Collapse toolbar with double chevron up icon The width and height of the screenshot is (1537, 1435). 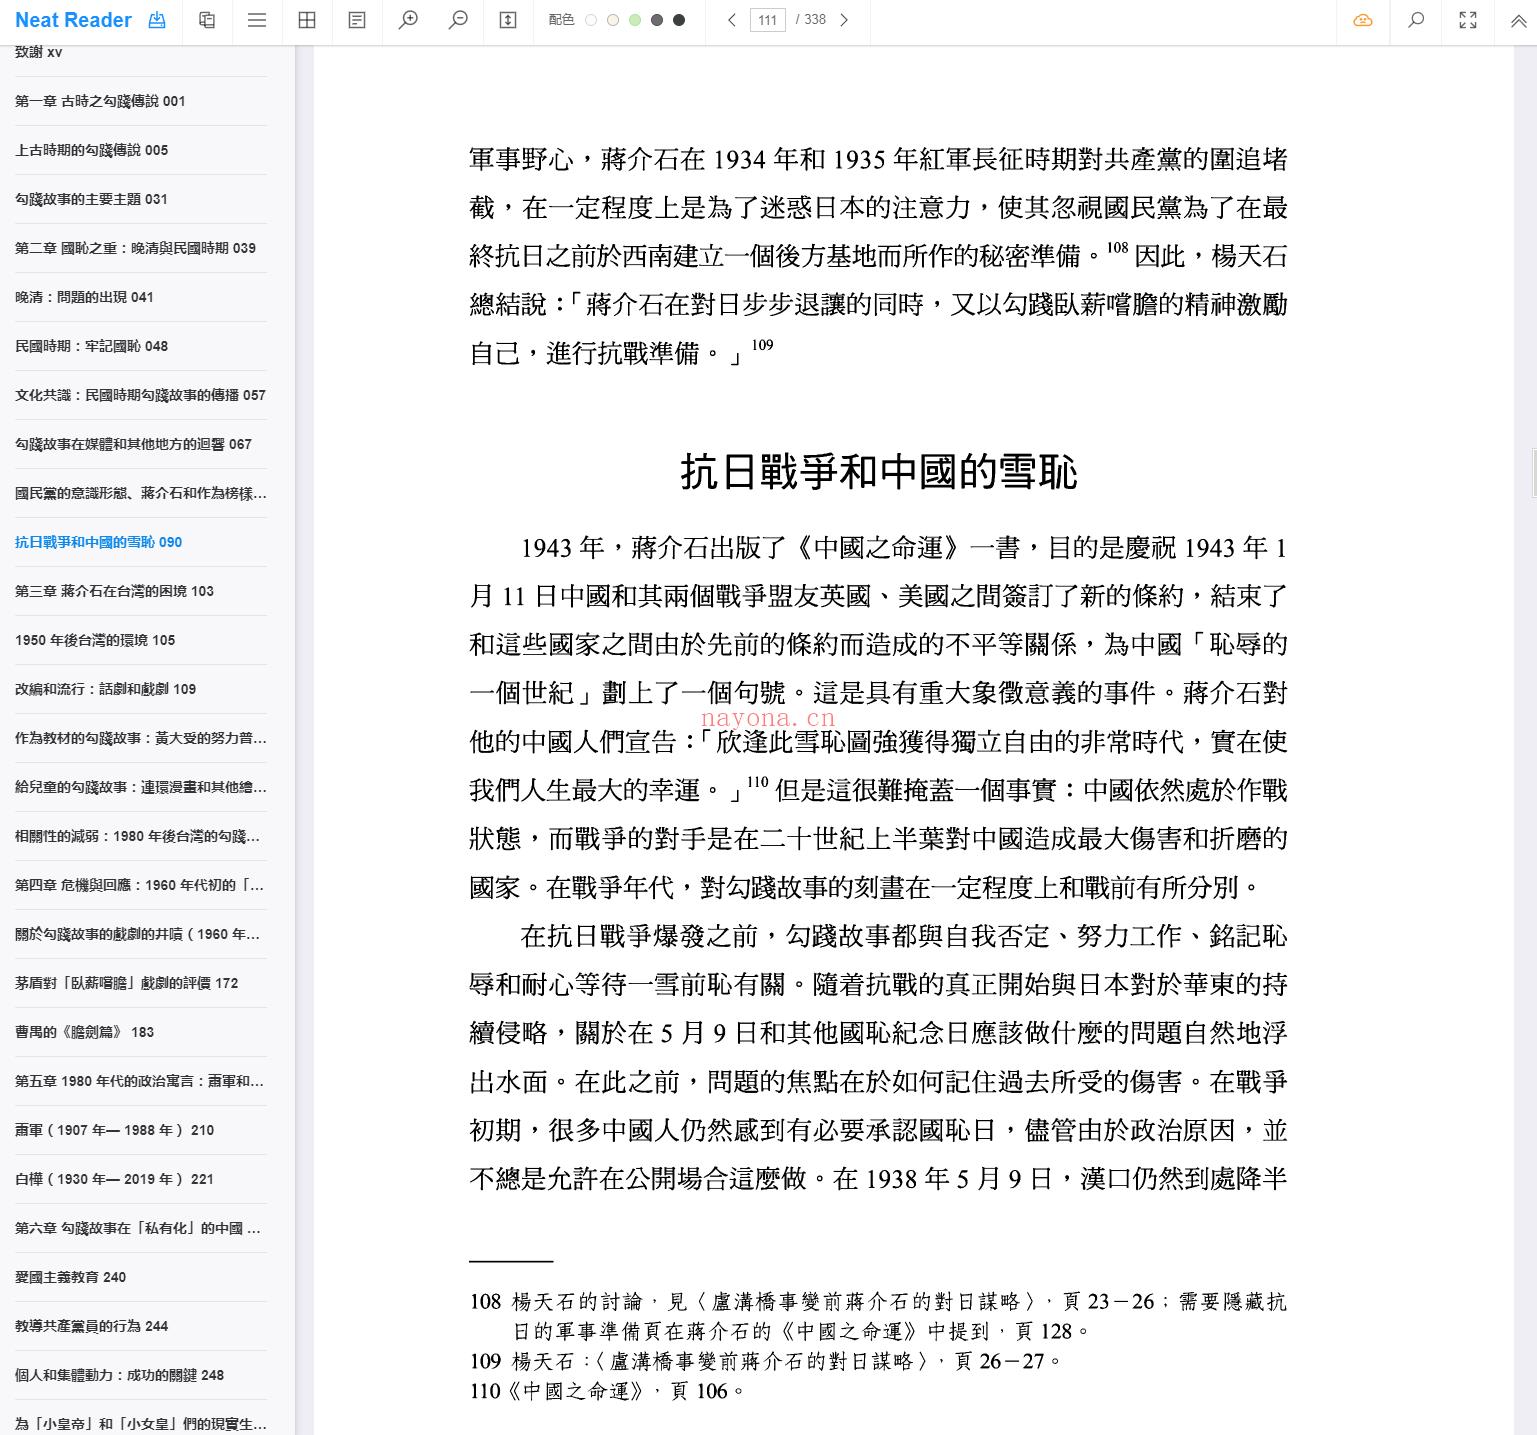pyautogui.click(x=1518, y=20)
